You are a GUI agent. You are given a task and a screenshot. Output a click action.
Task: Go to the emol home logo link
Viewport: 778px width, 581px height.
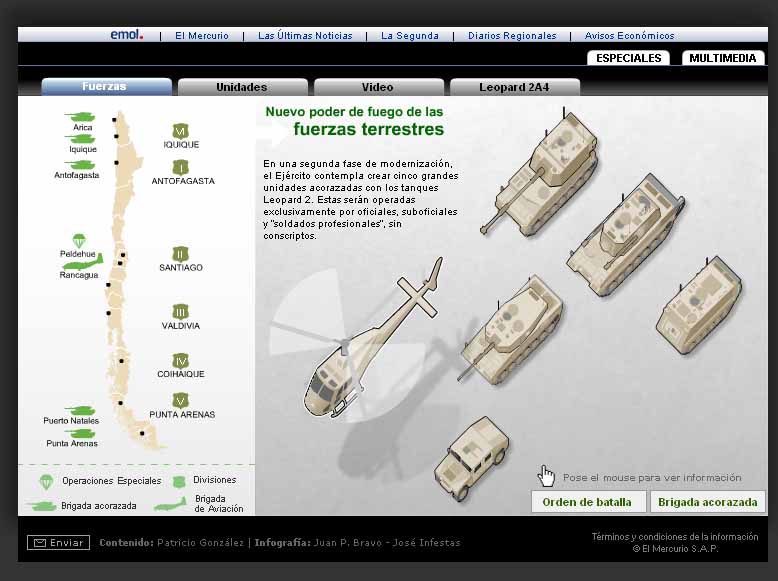pos(127,35)
